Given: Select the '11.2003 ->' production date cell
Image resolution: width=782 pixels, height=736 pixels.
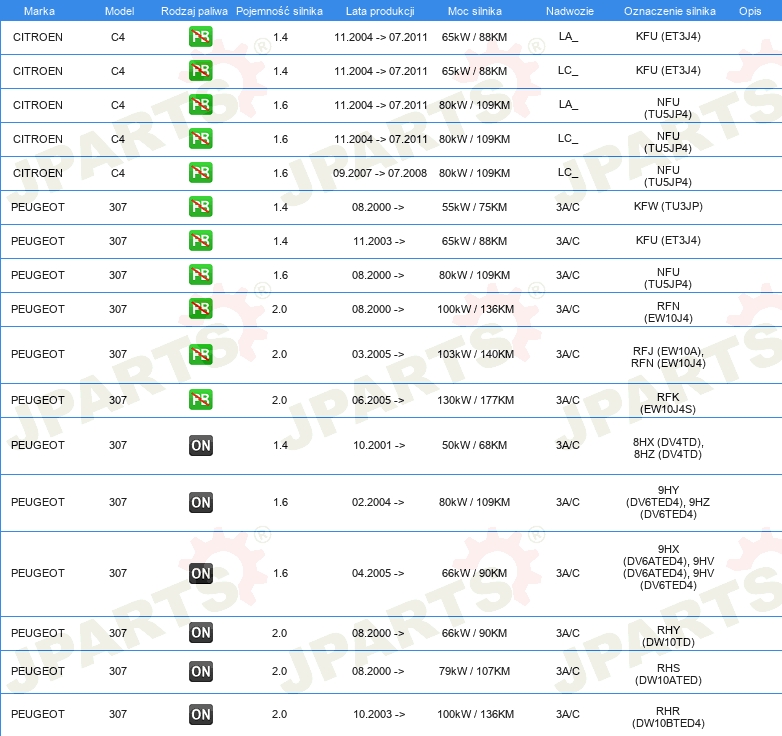Looking at the screenshot, I should click(379, 241).
